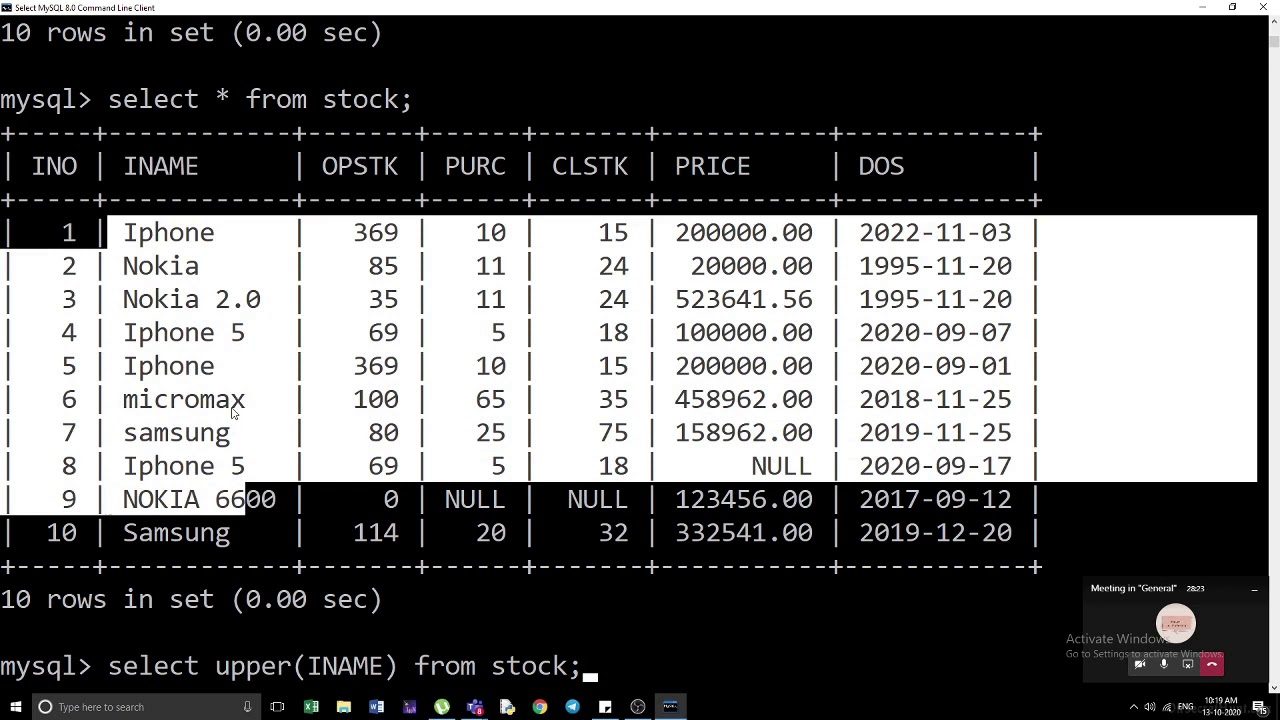Open the TeX editor taskbar icon
1280x720 pixels.
tap(409, 707)
